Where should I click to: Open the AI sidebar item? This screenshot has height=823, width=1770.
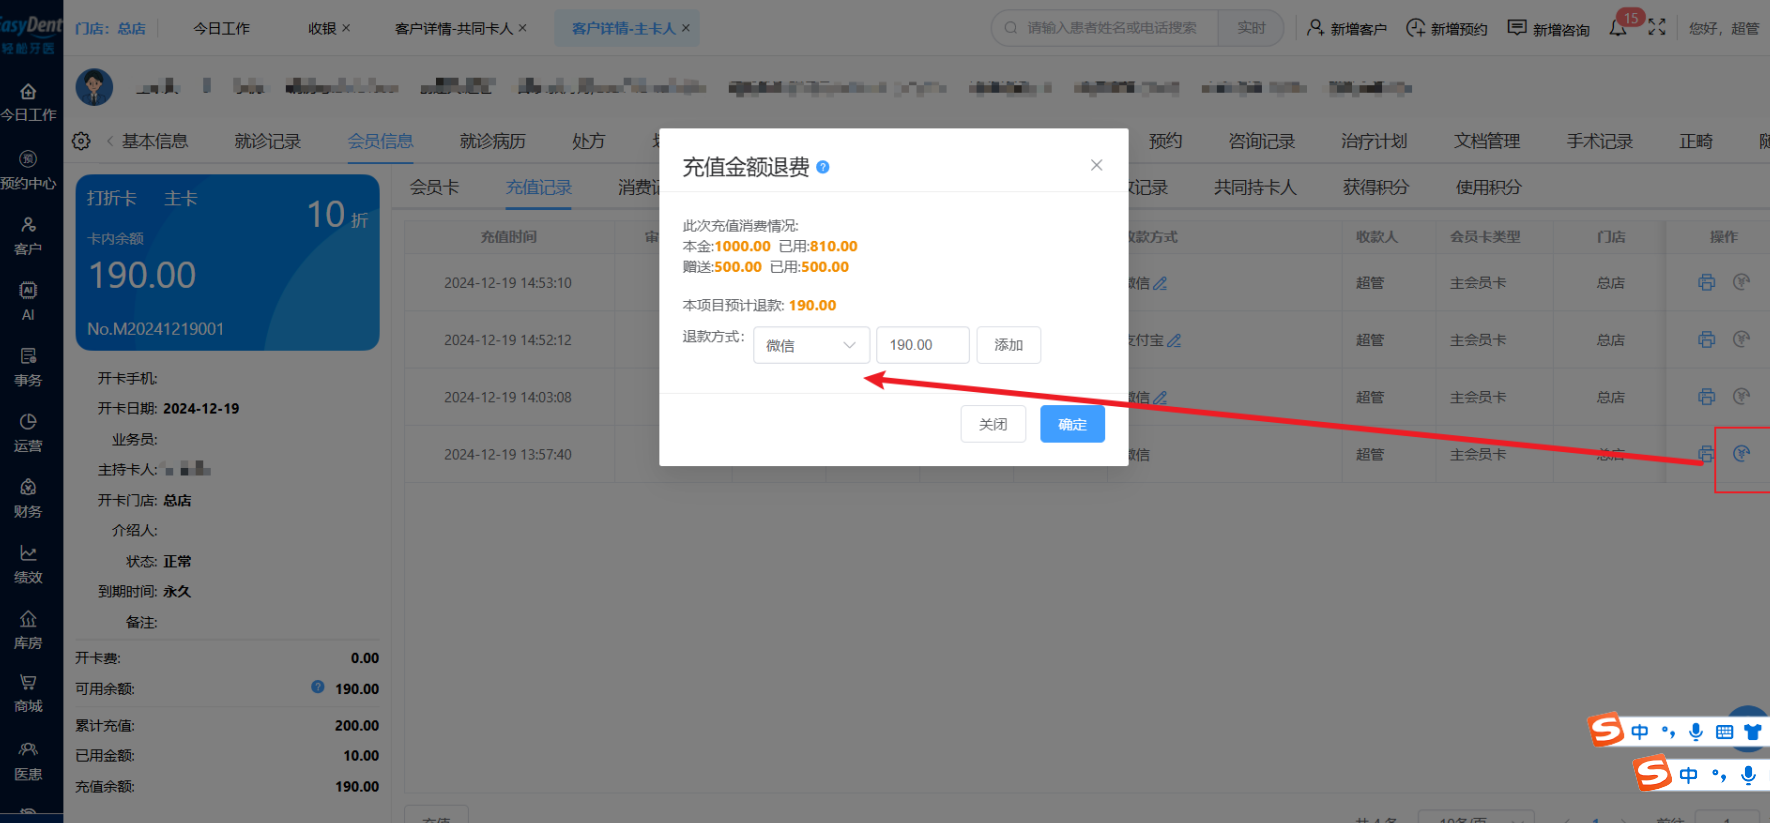[x=28, y=301]
